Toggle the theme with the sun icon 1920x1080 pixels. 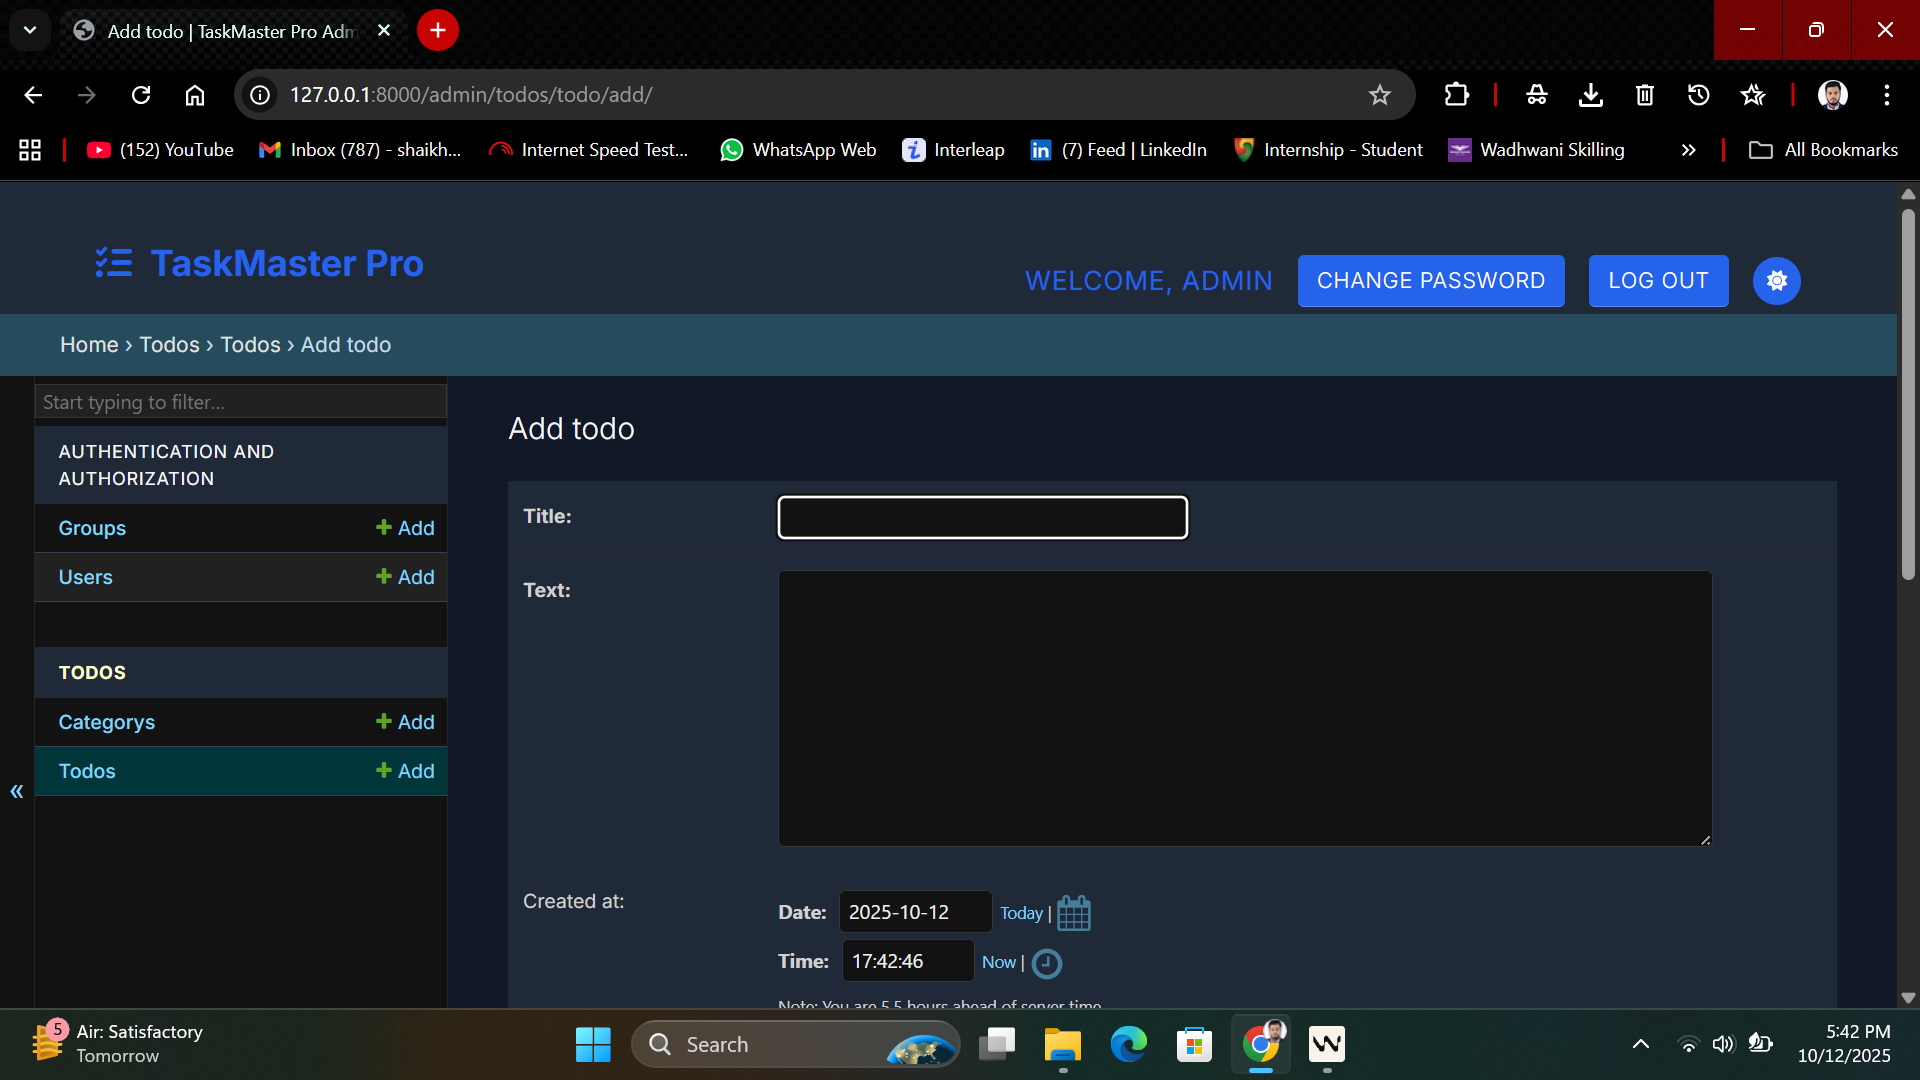point(1776,281)
